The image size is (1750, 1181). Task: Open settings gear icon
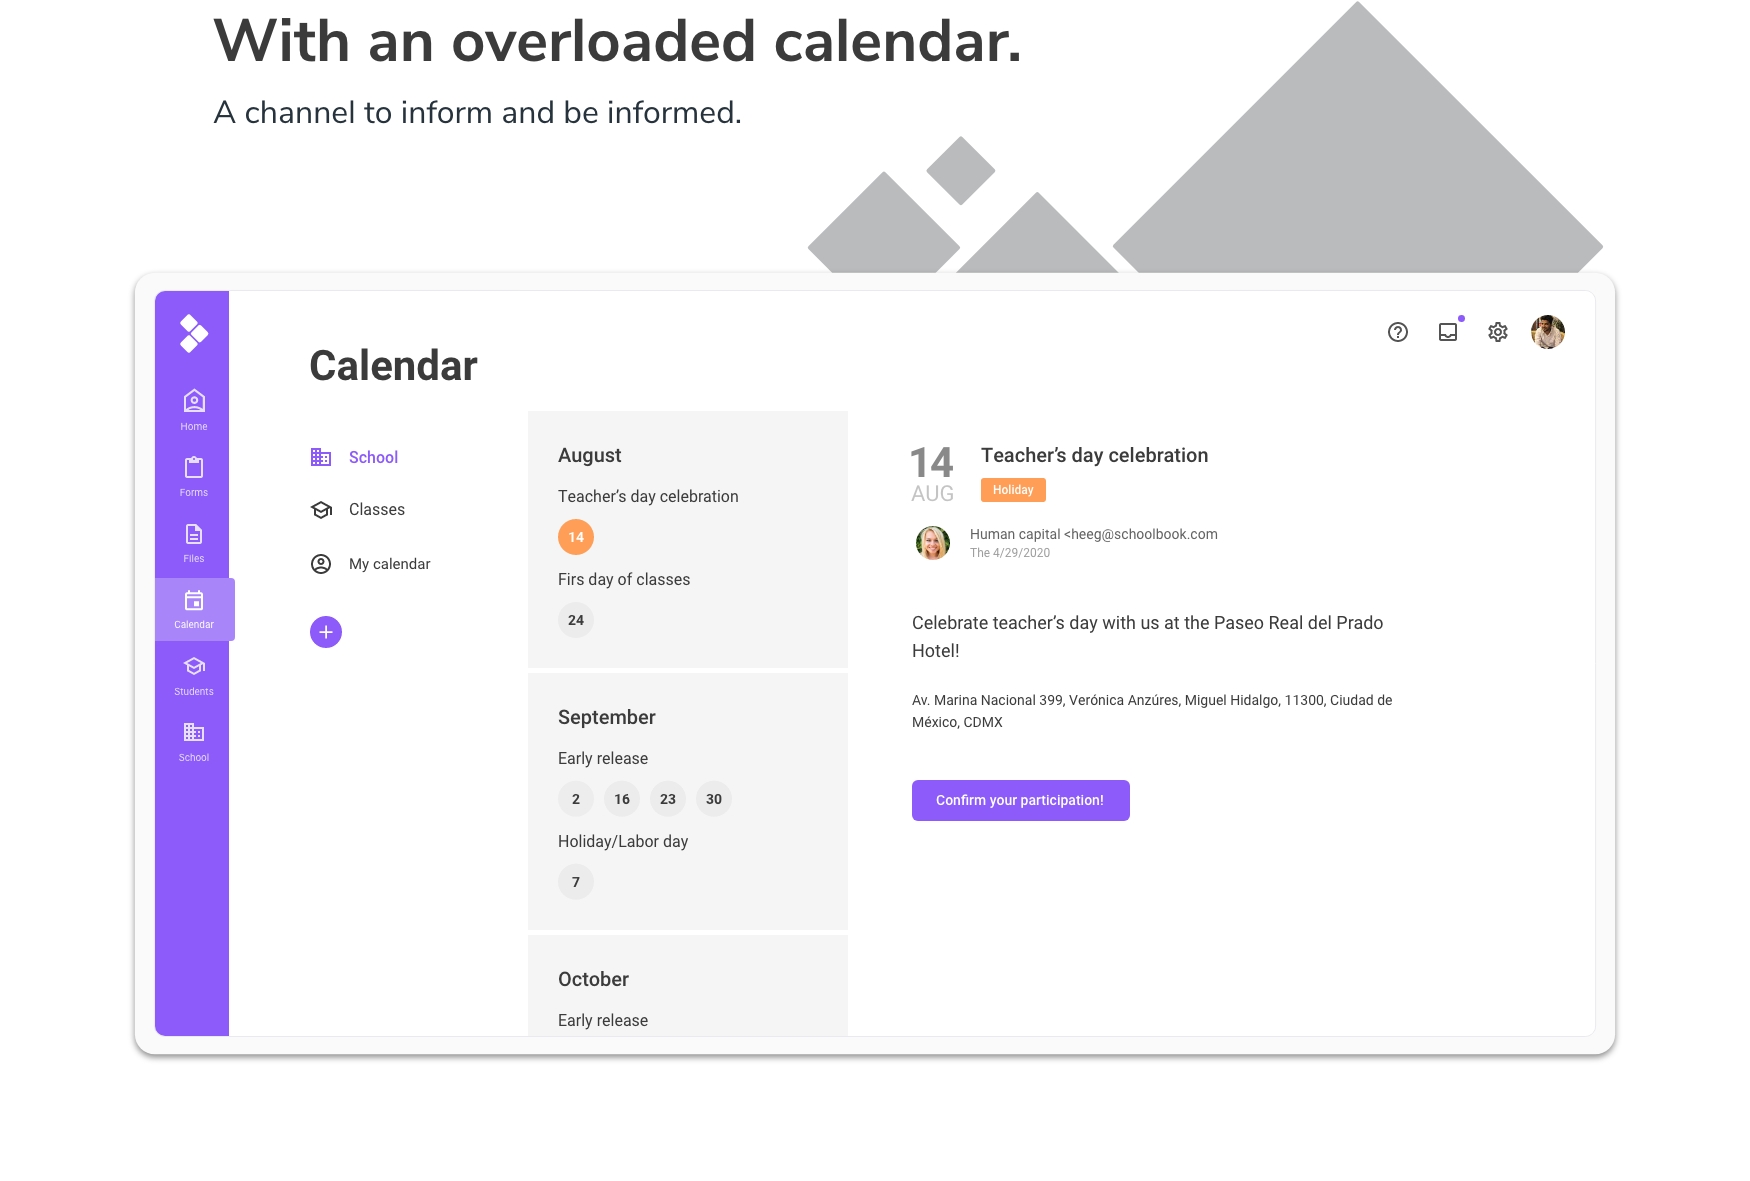[1498, 332]
